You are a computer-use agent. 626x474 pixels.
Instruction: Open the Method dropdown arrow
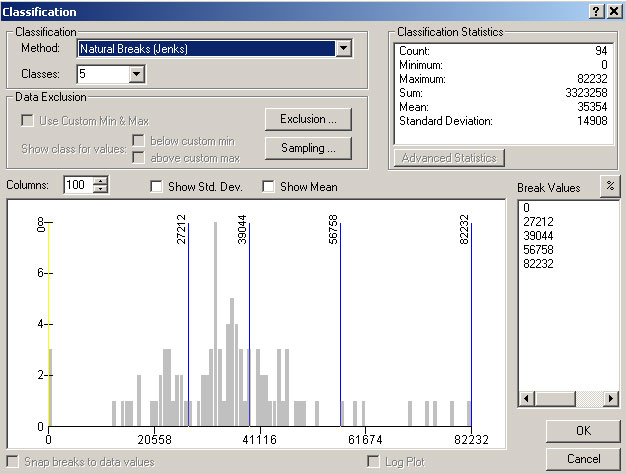[343, 49]
